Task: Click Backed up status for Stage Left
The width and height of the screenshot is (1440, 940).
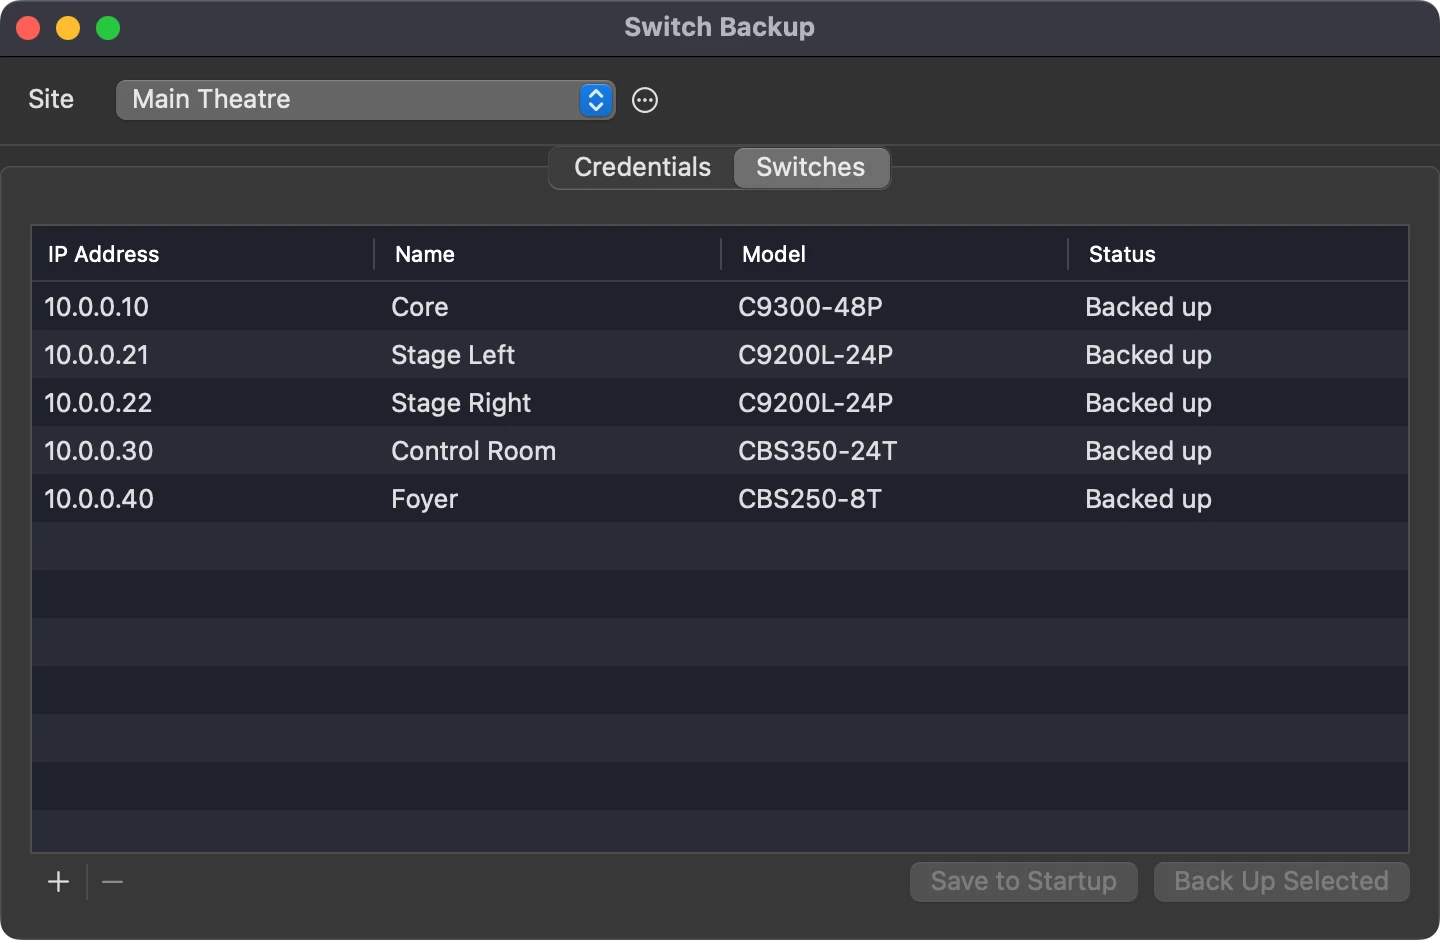Action: click(x=1149, y=355)
